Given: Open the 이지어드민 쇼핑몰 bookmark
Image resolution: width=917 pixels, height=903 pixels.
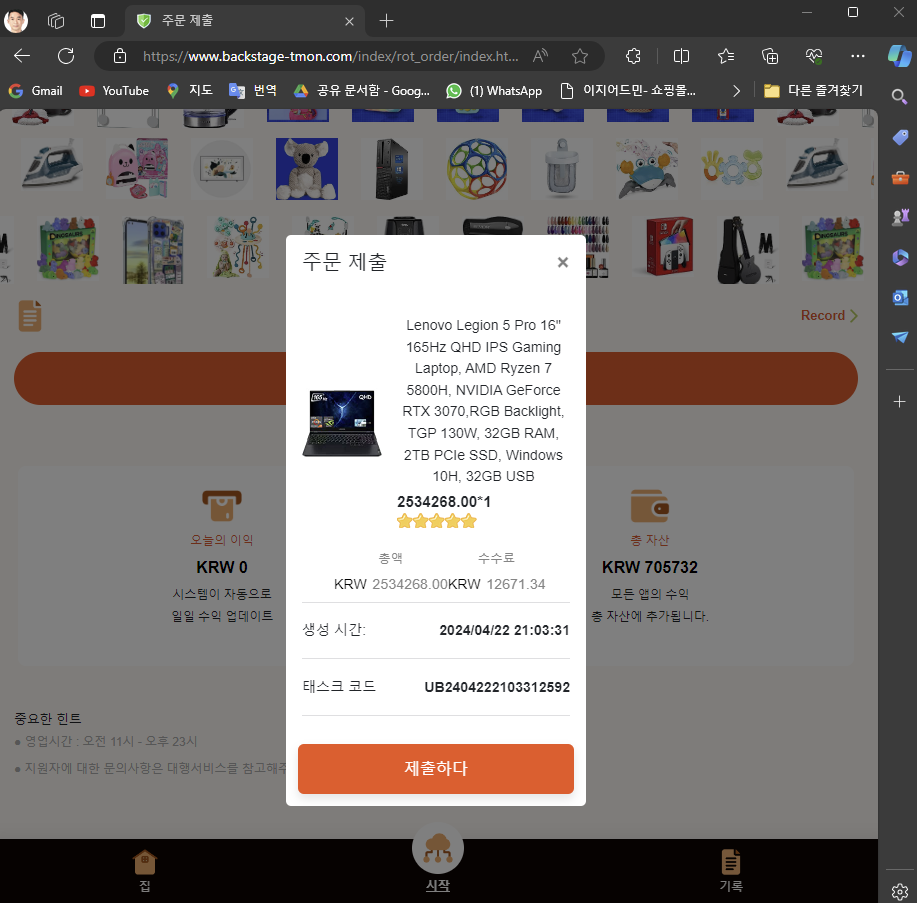Looking at the screenshot, I should [x=628, y=91].
